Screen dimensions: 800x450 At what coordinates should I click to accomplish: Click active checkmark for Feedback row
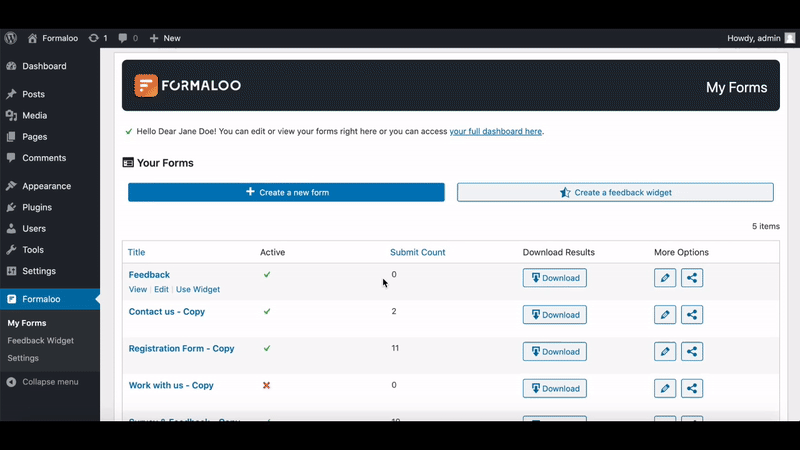(267, 274)
